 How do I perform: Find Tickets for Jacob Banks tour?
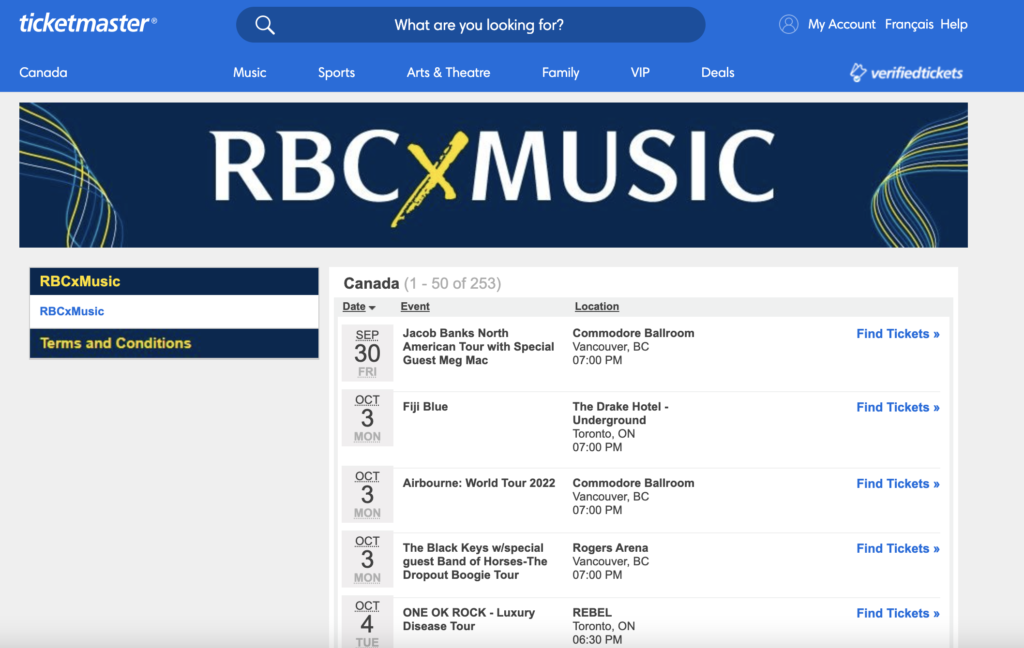point(897,334)
